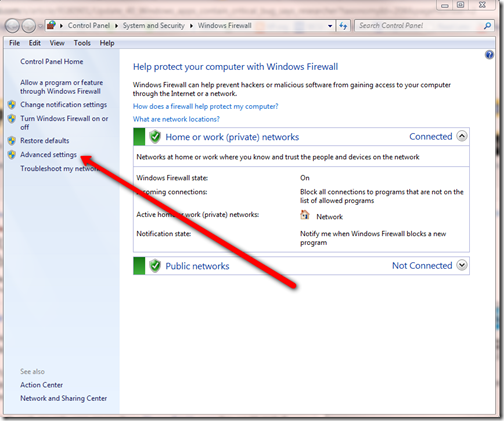
Task: Minimize the Windows Firewall window
Action: click(444, 5)
